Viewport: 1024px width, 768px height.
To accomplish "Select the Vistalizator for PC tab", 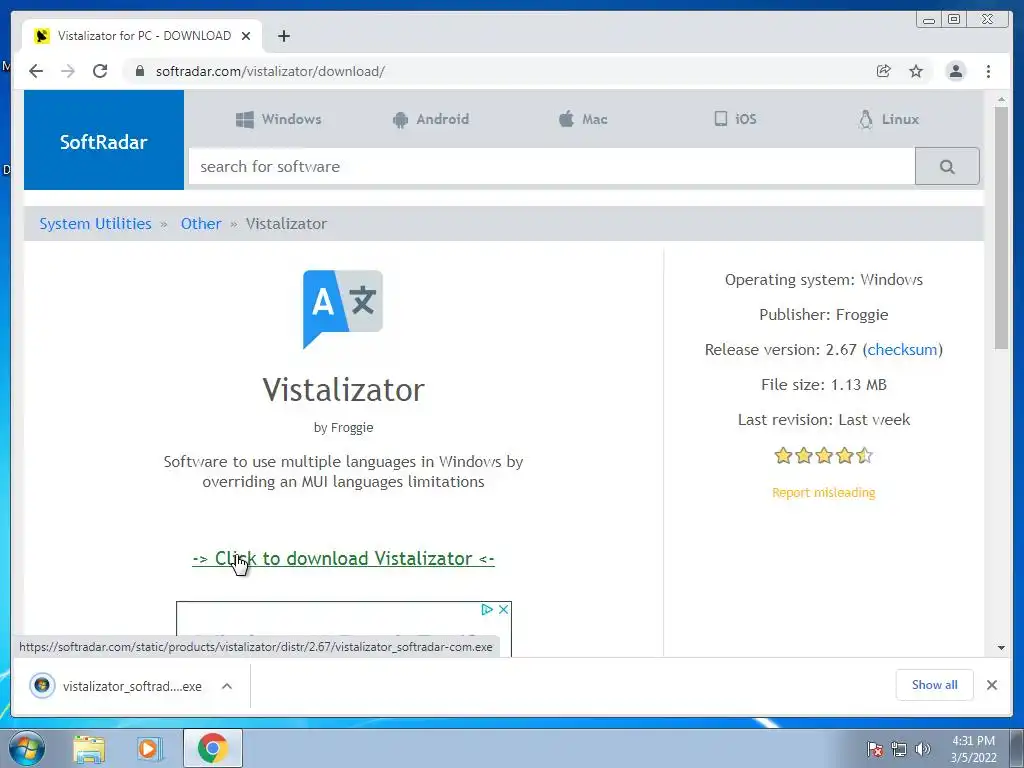I will click(143, 36).
